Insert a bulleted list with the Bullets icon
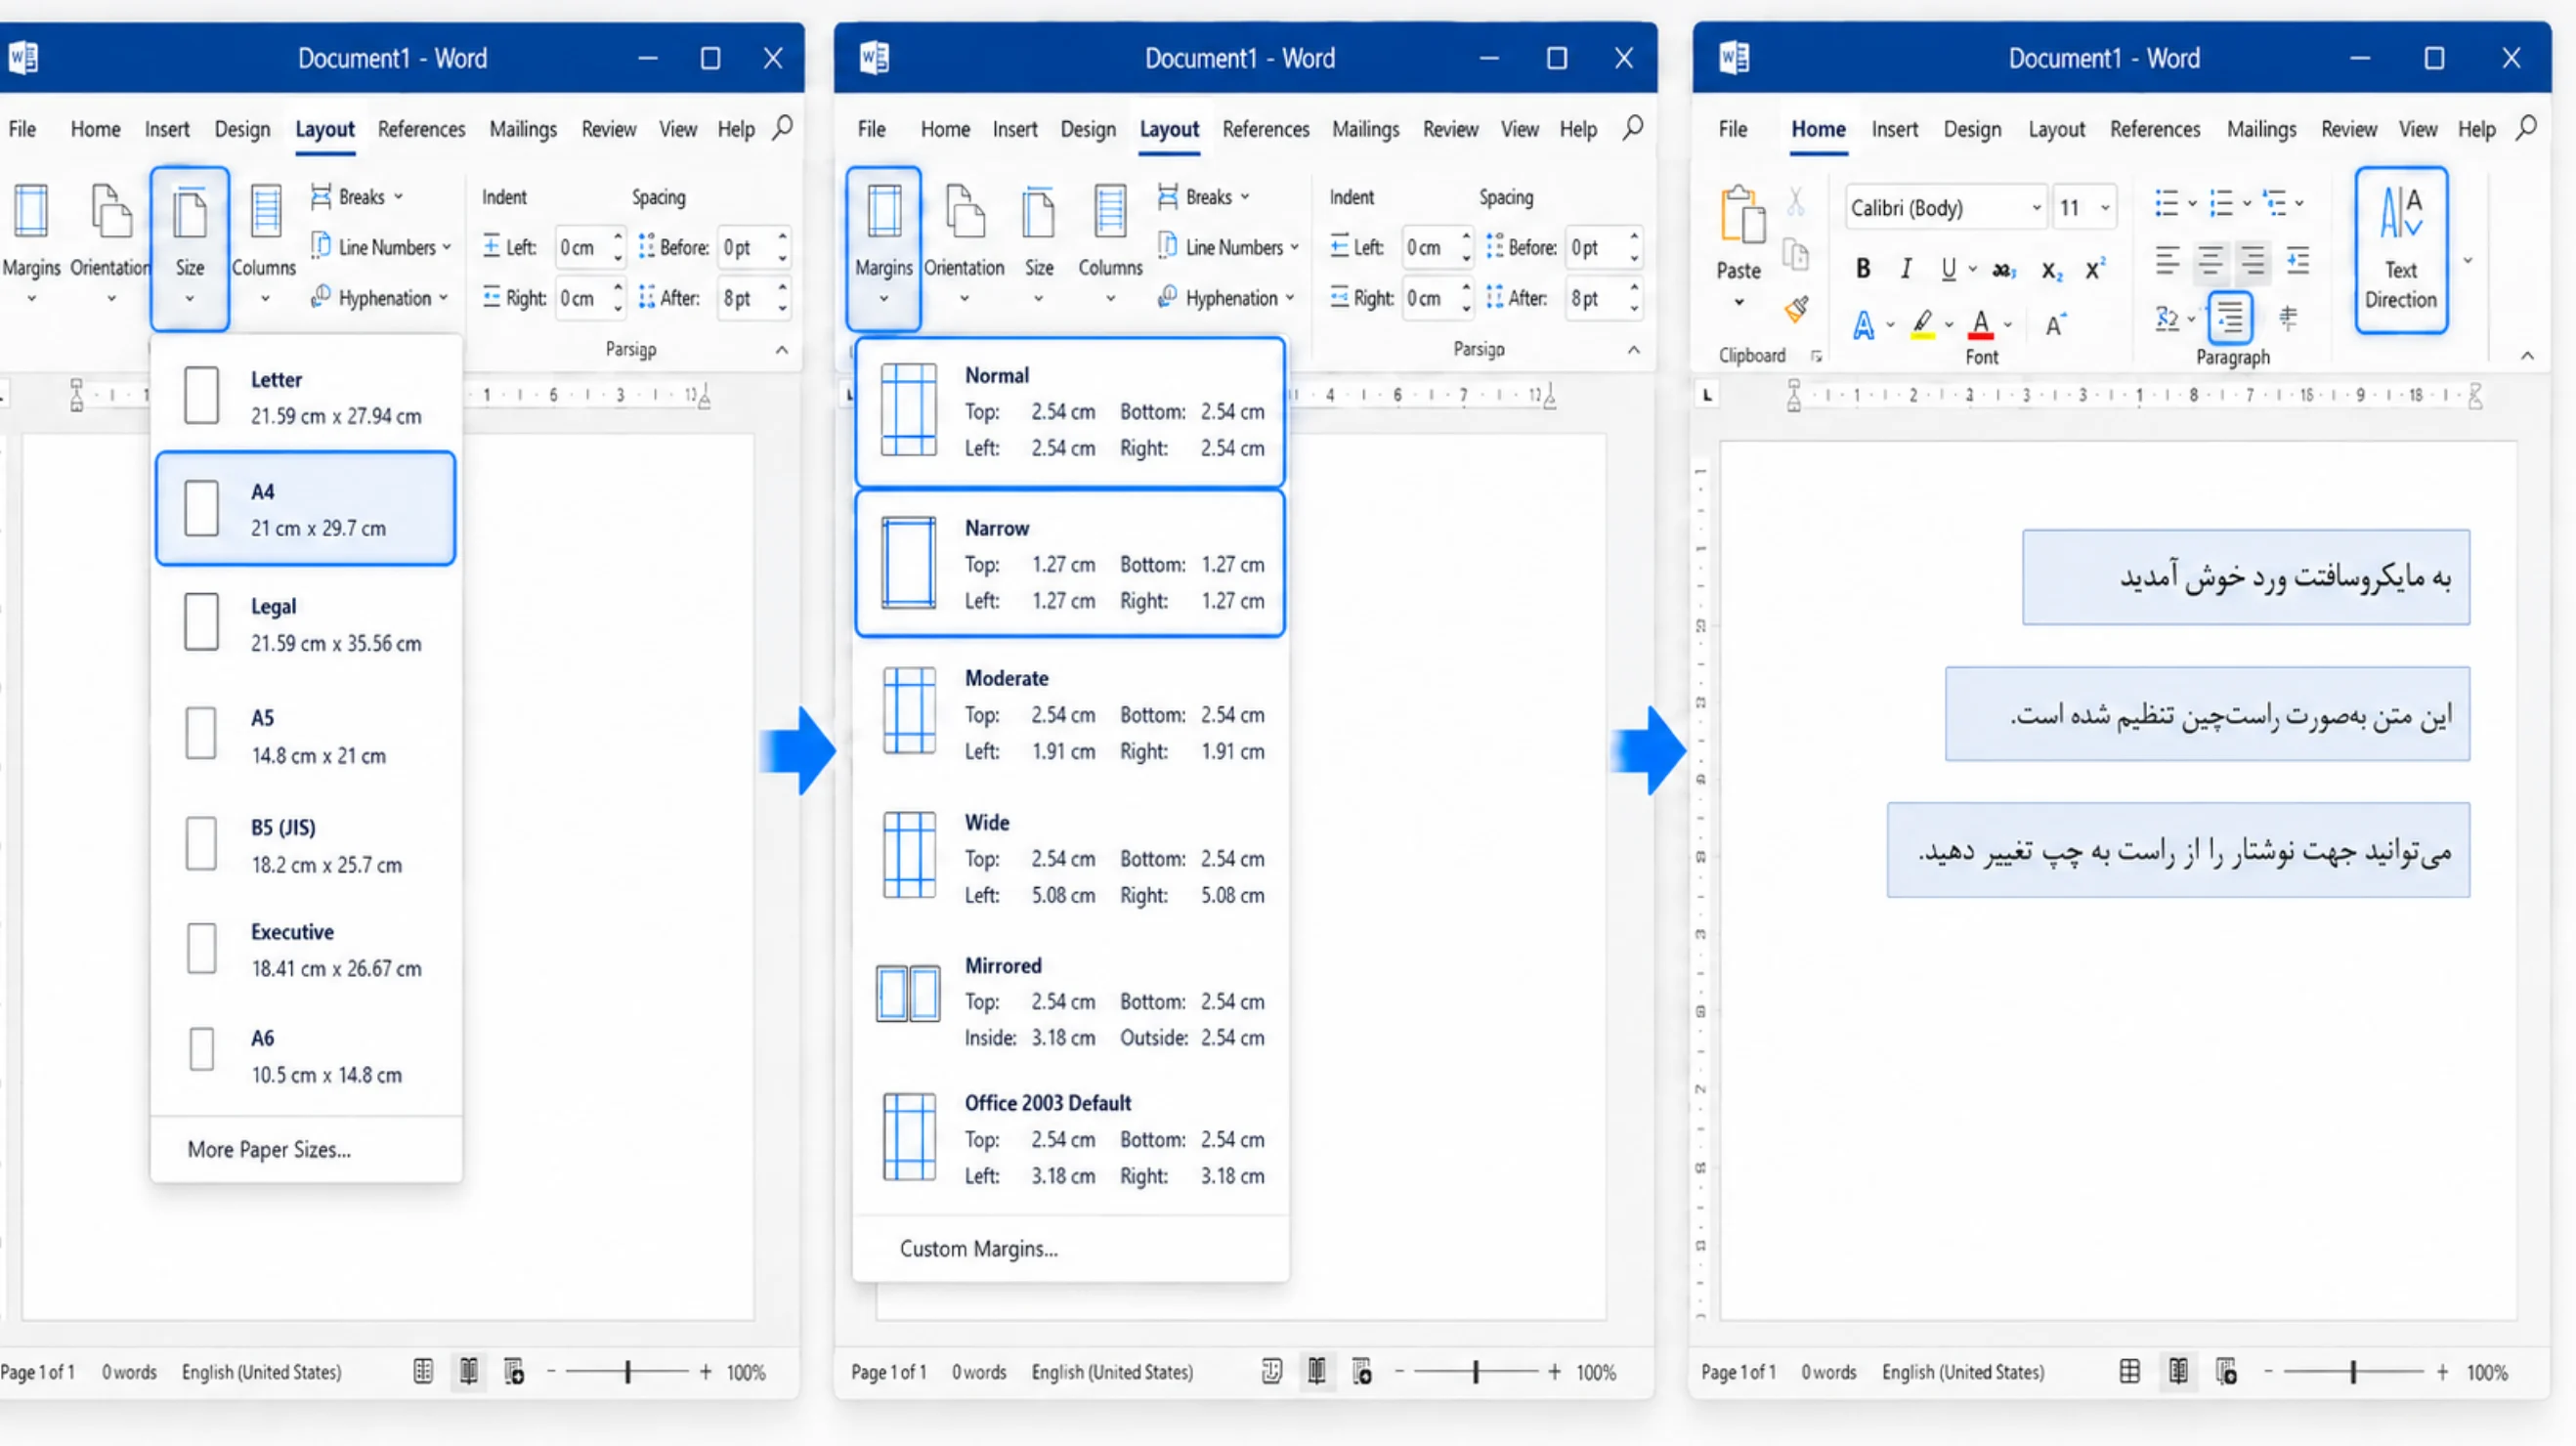This screenshot has width=2576, height=1446. coord(2166,203)
